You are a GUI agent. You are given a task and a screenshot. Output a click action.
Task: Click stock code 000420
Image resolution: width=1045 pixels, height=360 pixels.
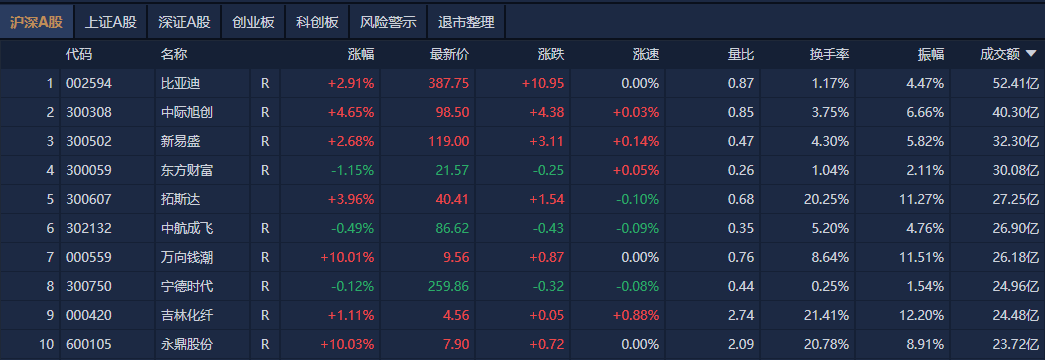[89, 315]
